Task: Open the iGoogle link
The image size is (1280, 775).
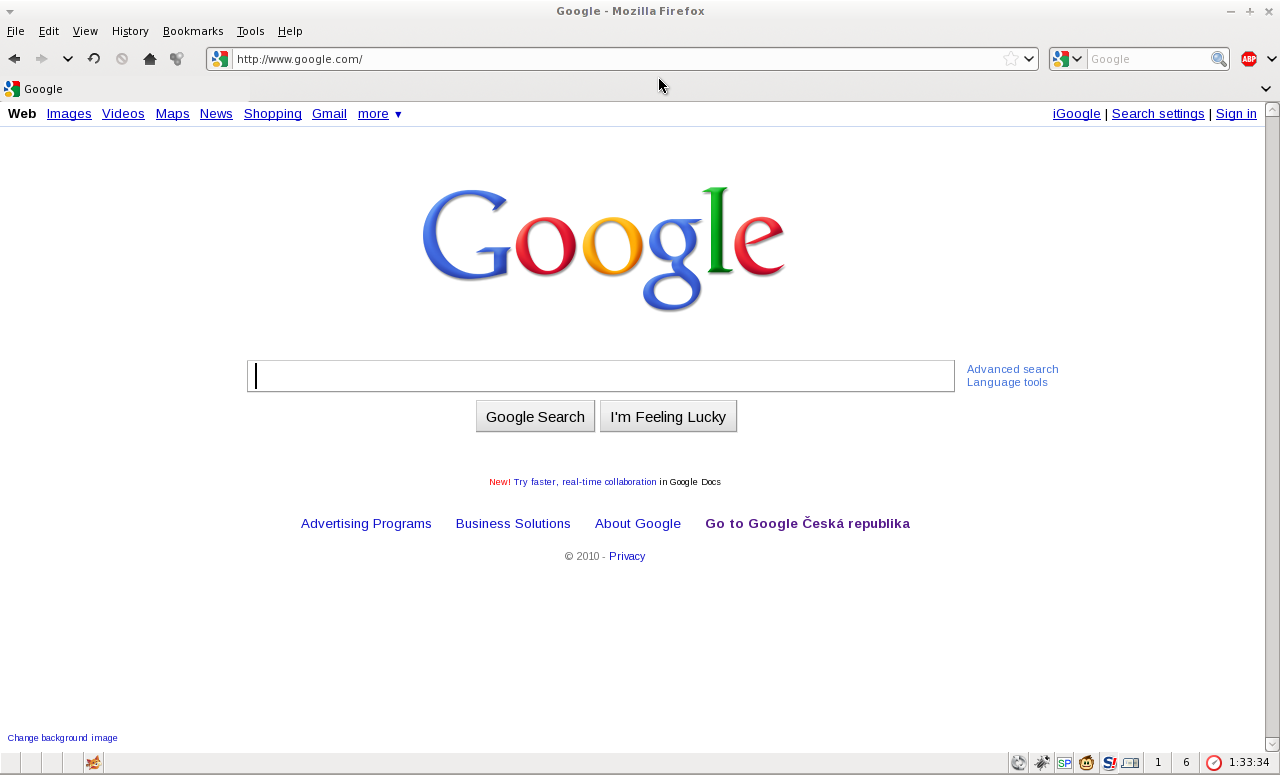Action: [1077, 114]
